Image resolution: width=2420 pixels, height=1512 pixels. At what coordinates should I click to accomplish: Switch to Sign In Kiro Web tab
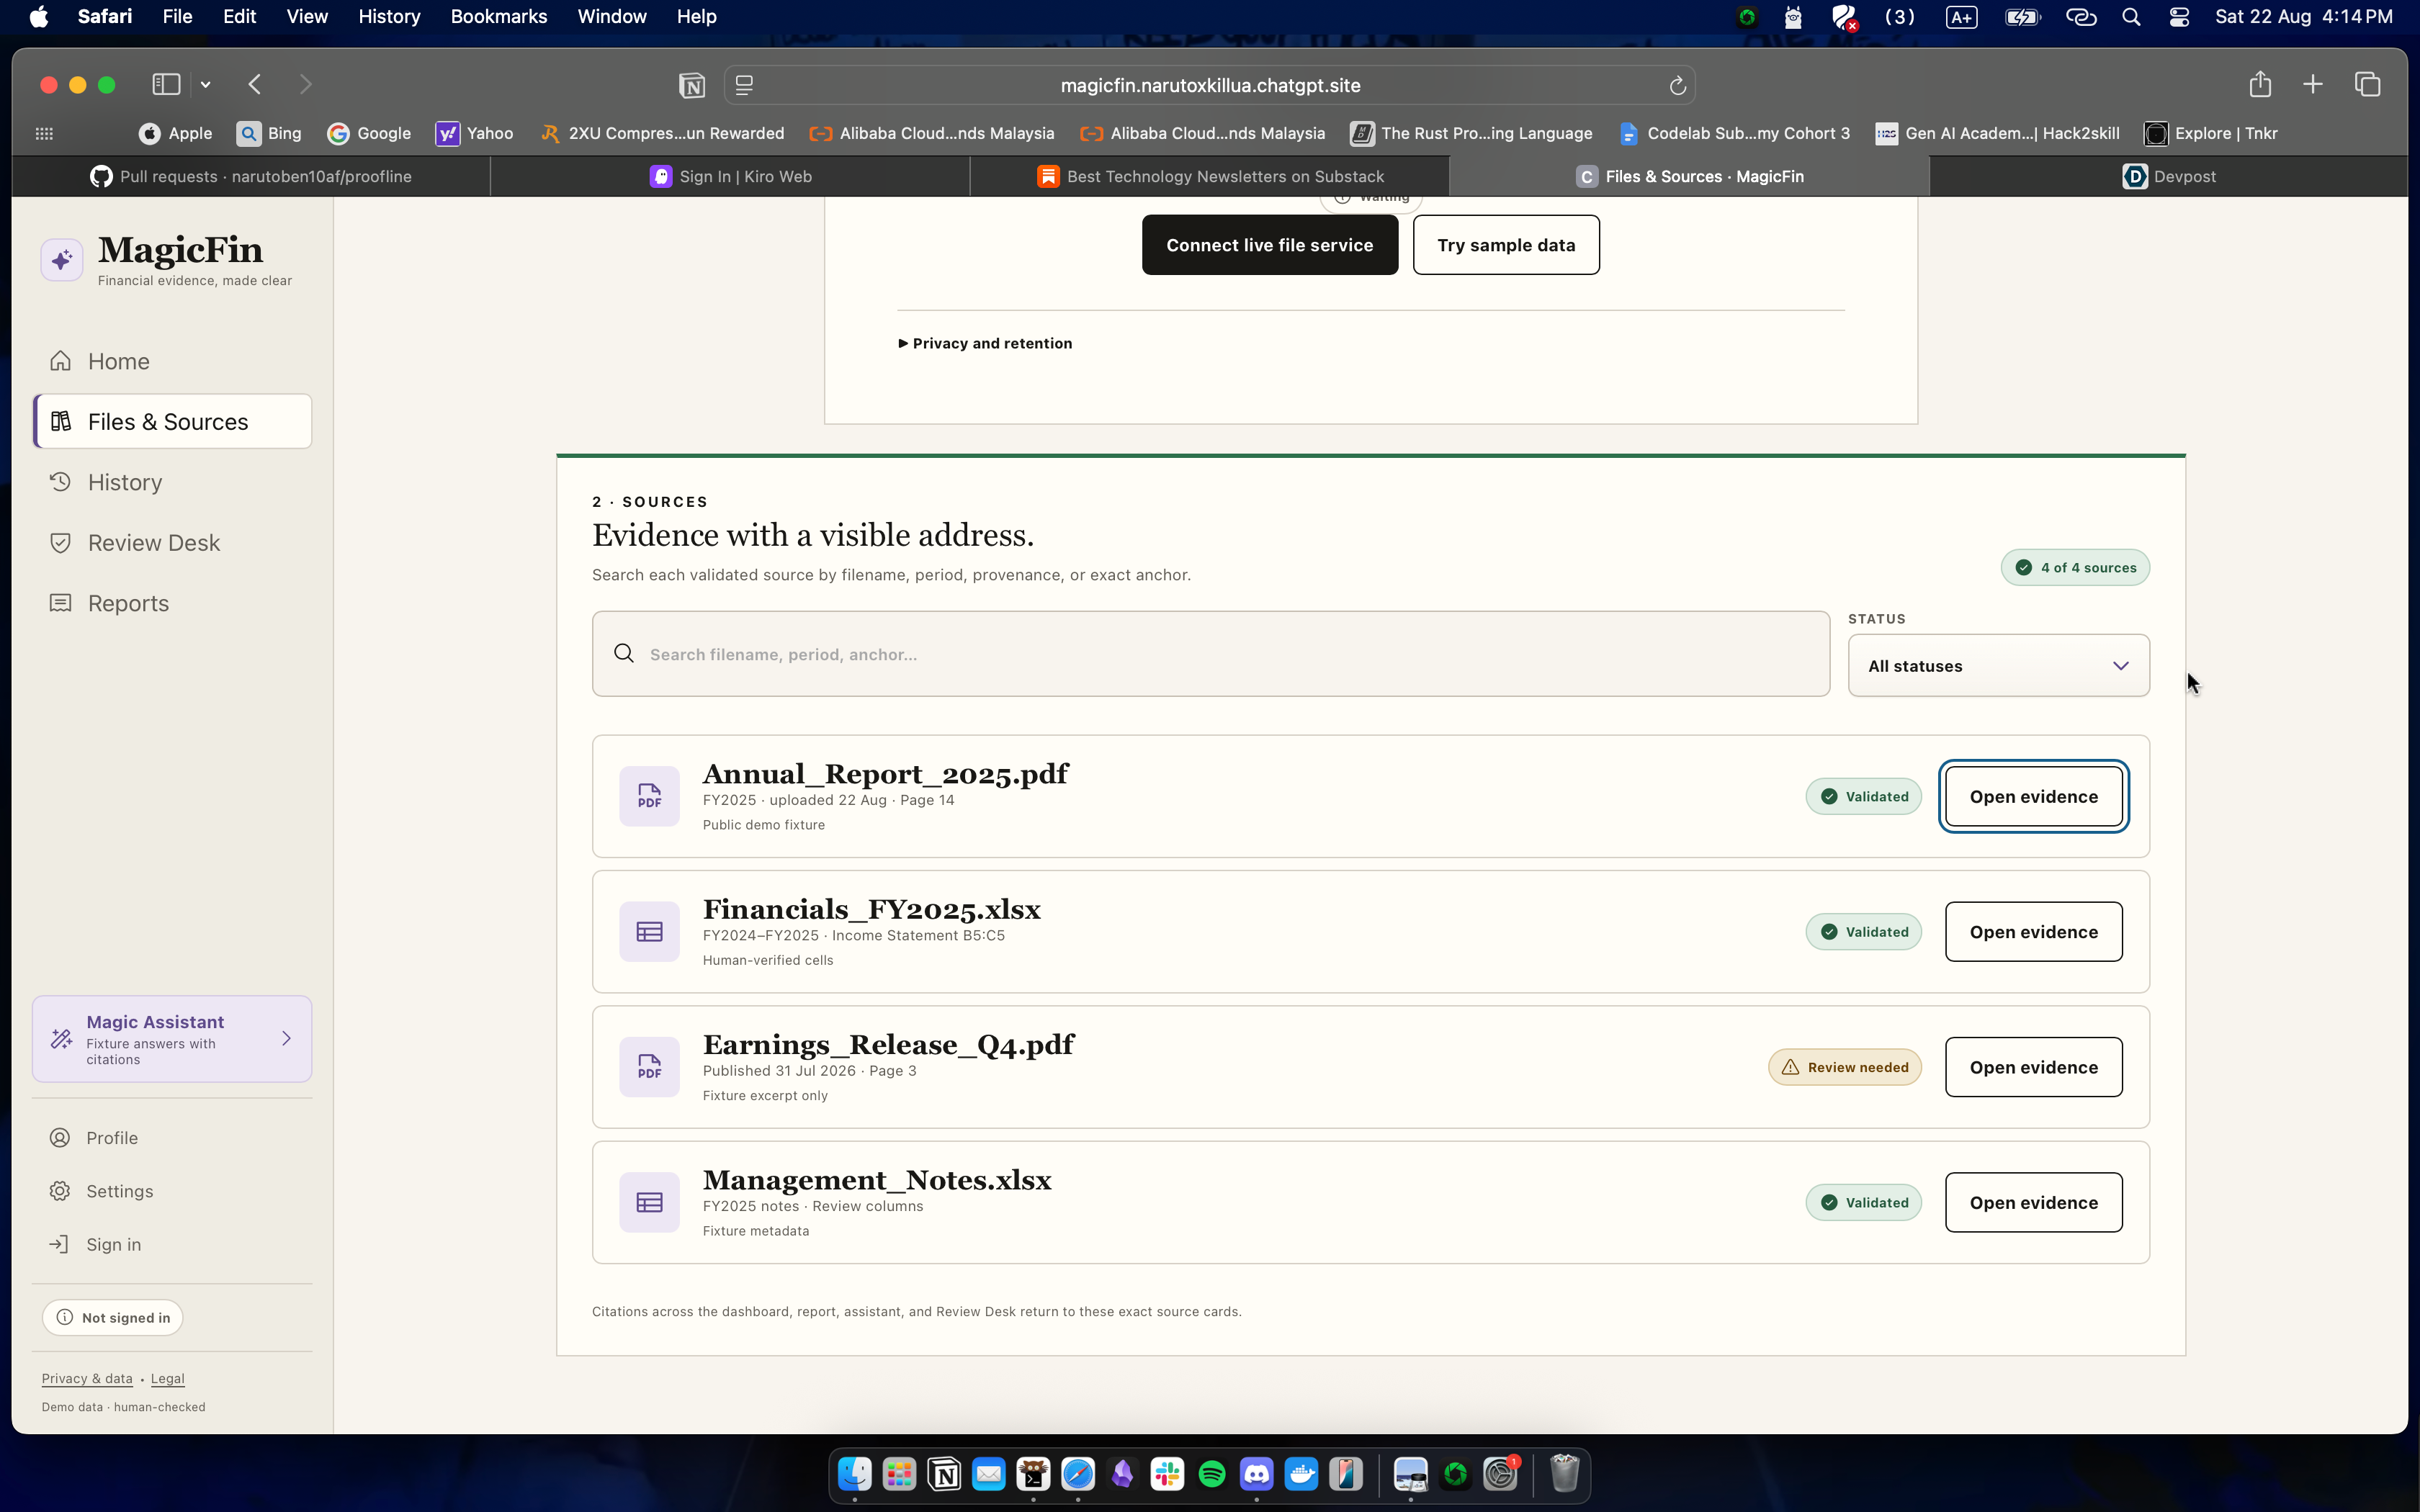click(x=730, y=176)
